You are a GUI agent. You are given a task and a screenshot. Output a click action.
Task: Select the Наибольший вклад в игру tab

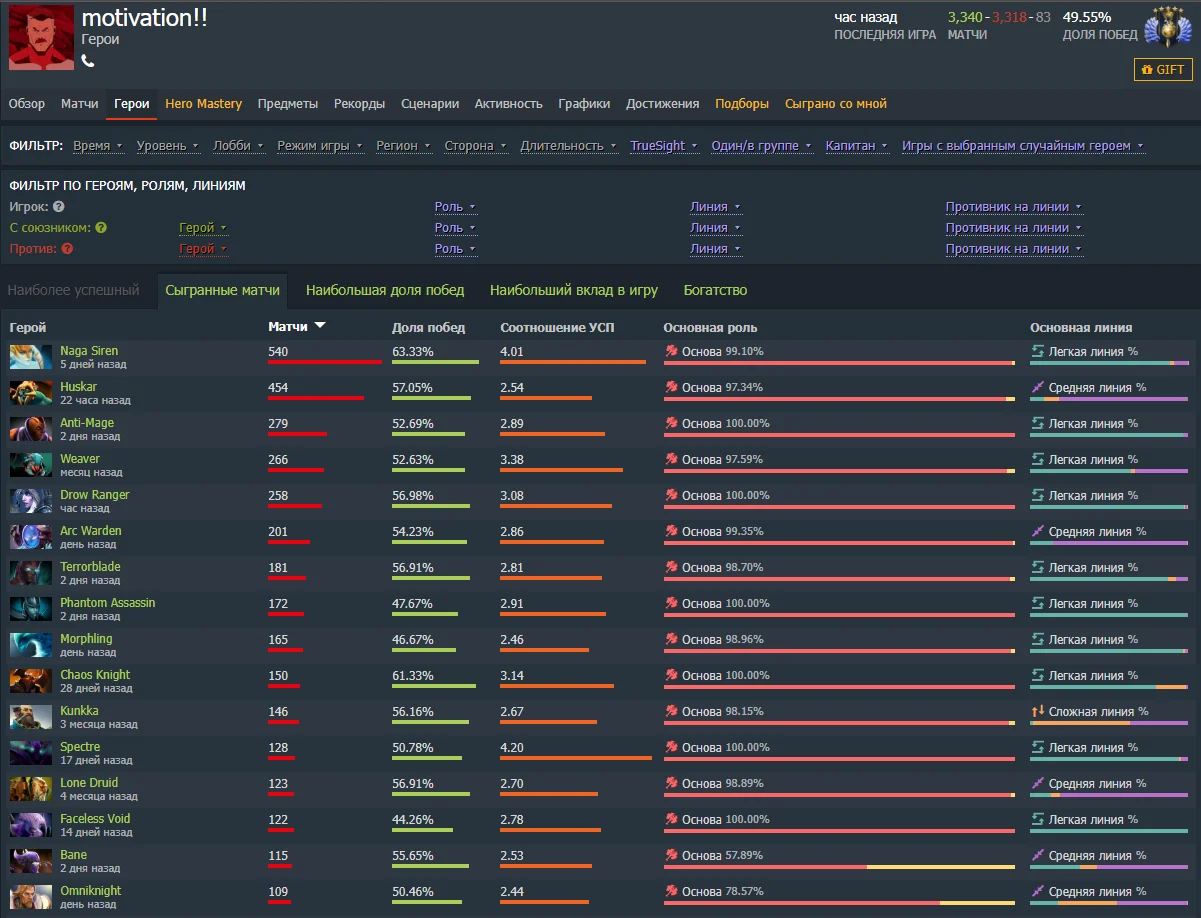coord(574,291)
